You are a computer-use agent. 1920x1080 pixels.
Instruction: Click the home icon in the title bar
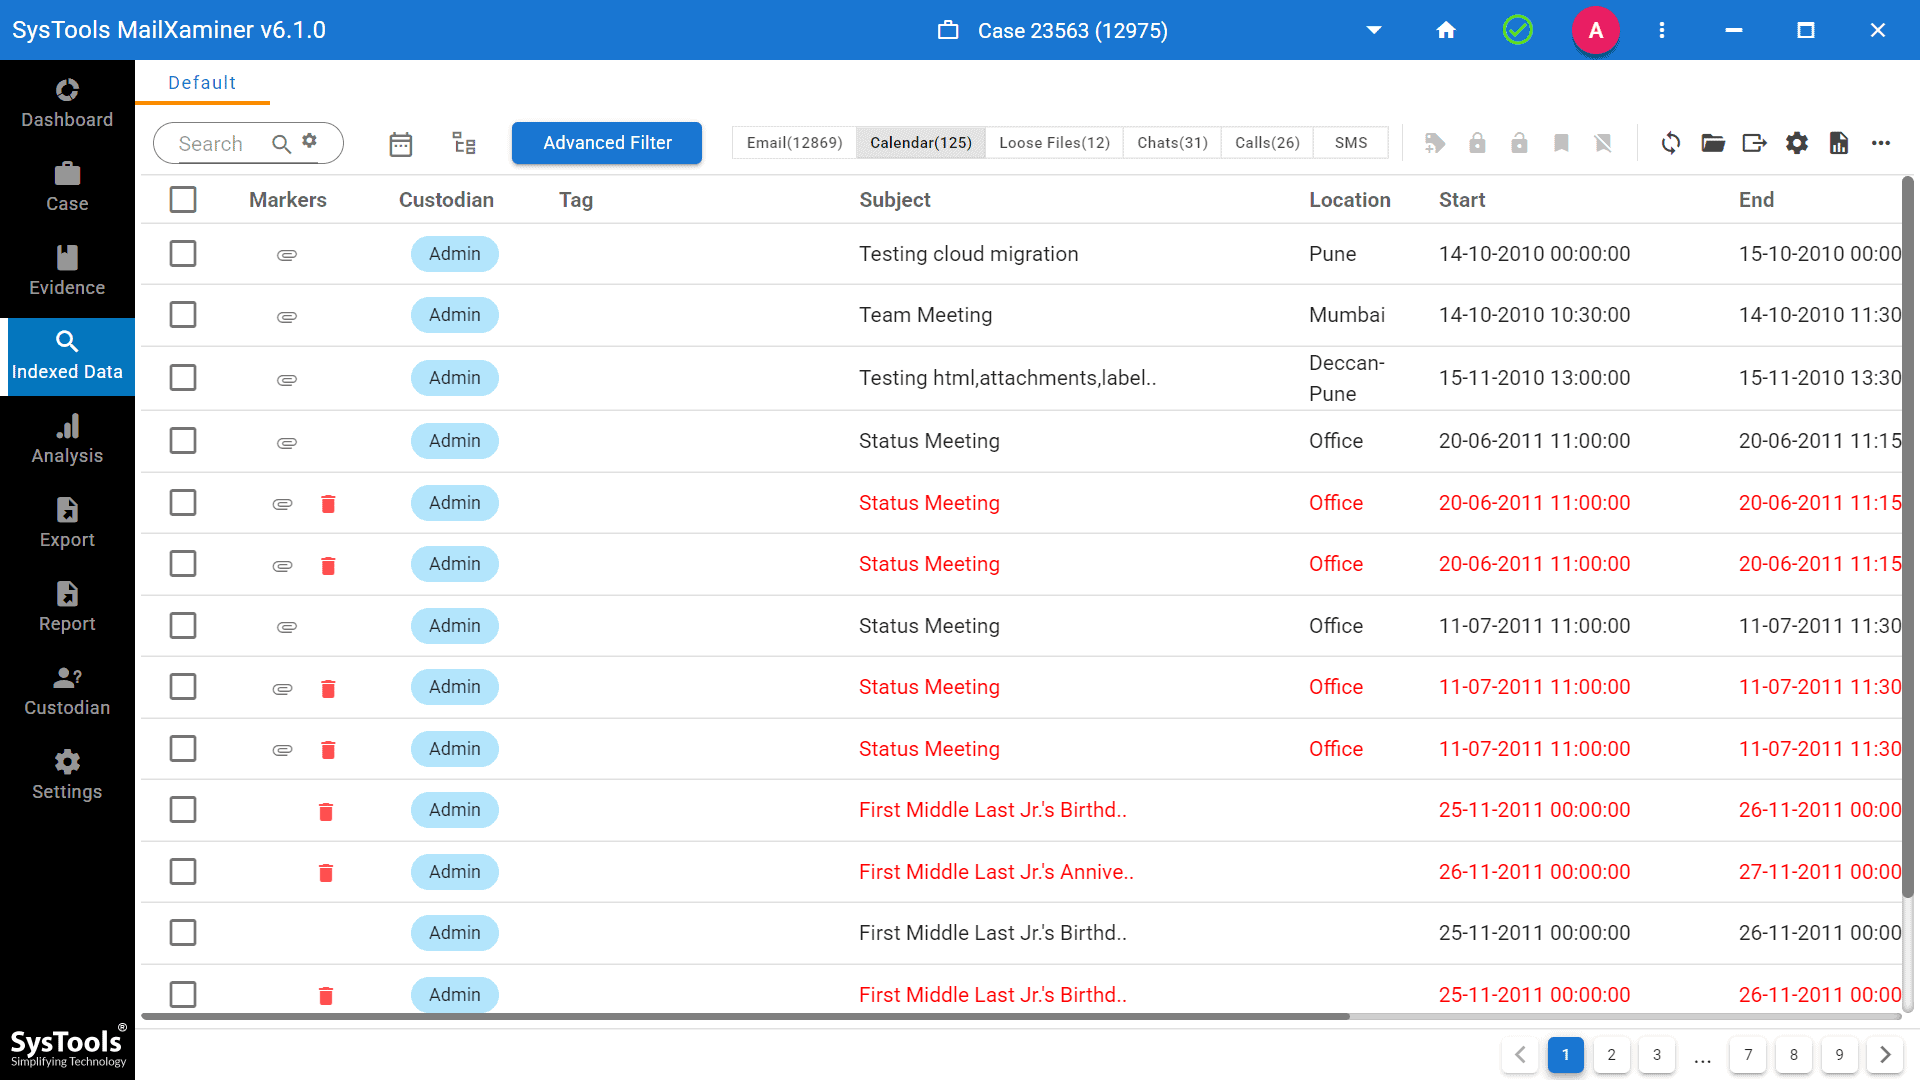point(1446,30)
